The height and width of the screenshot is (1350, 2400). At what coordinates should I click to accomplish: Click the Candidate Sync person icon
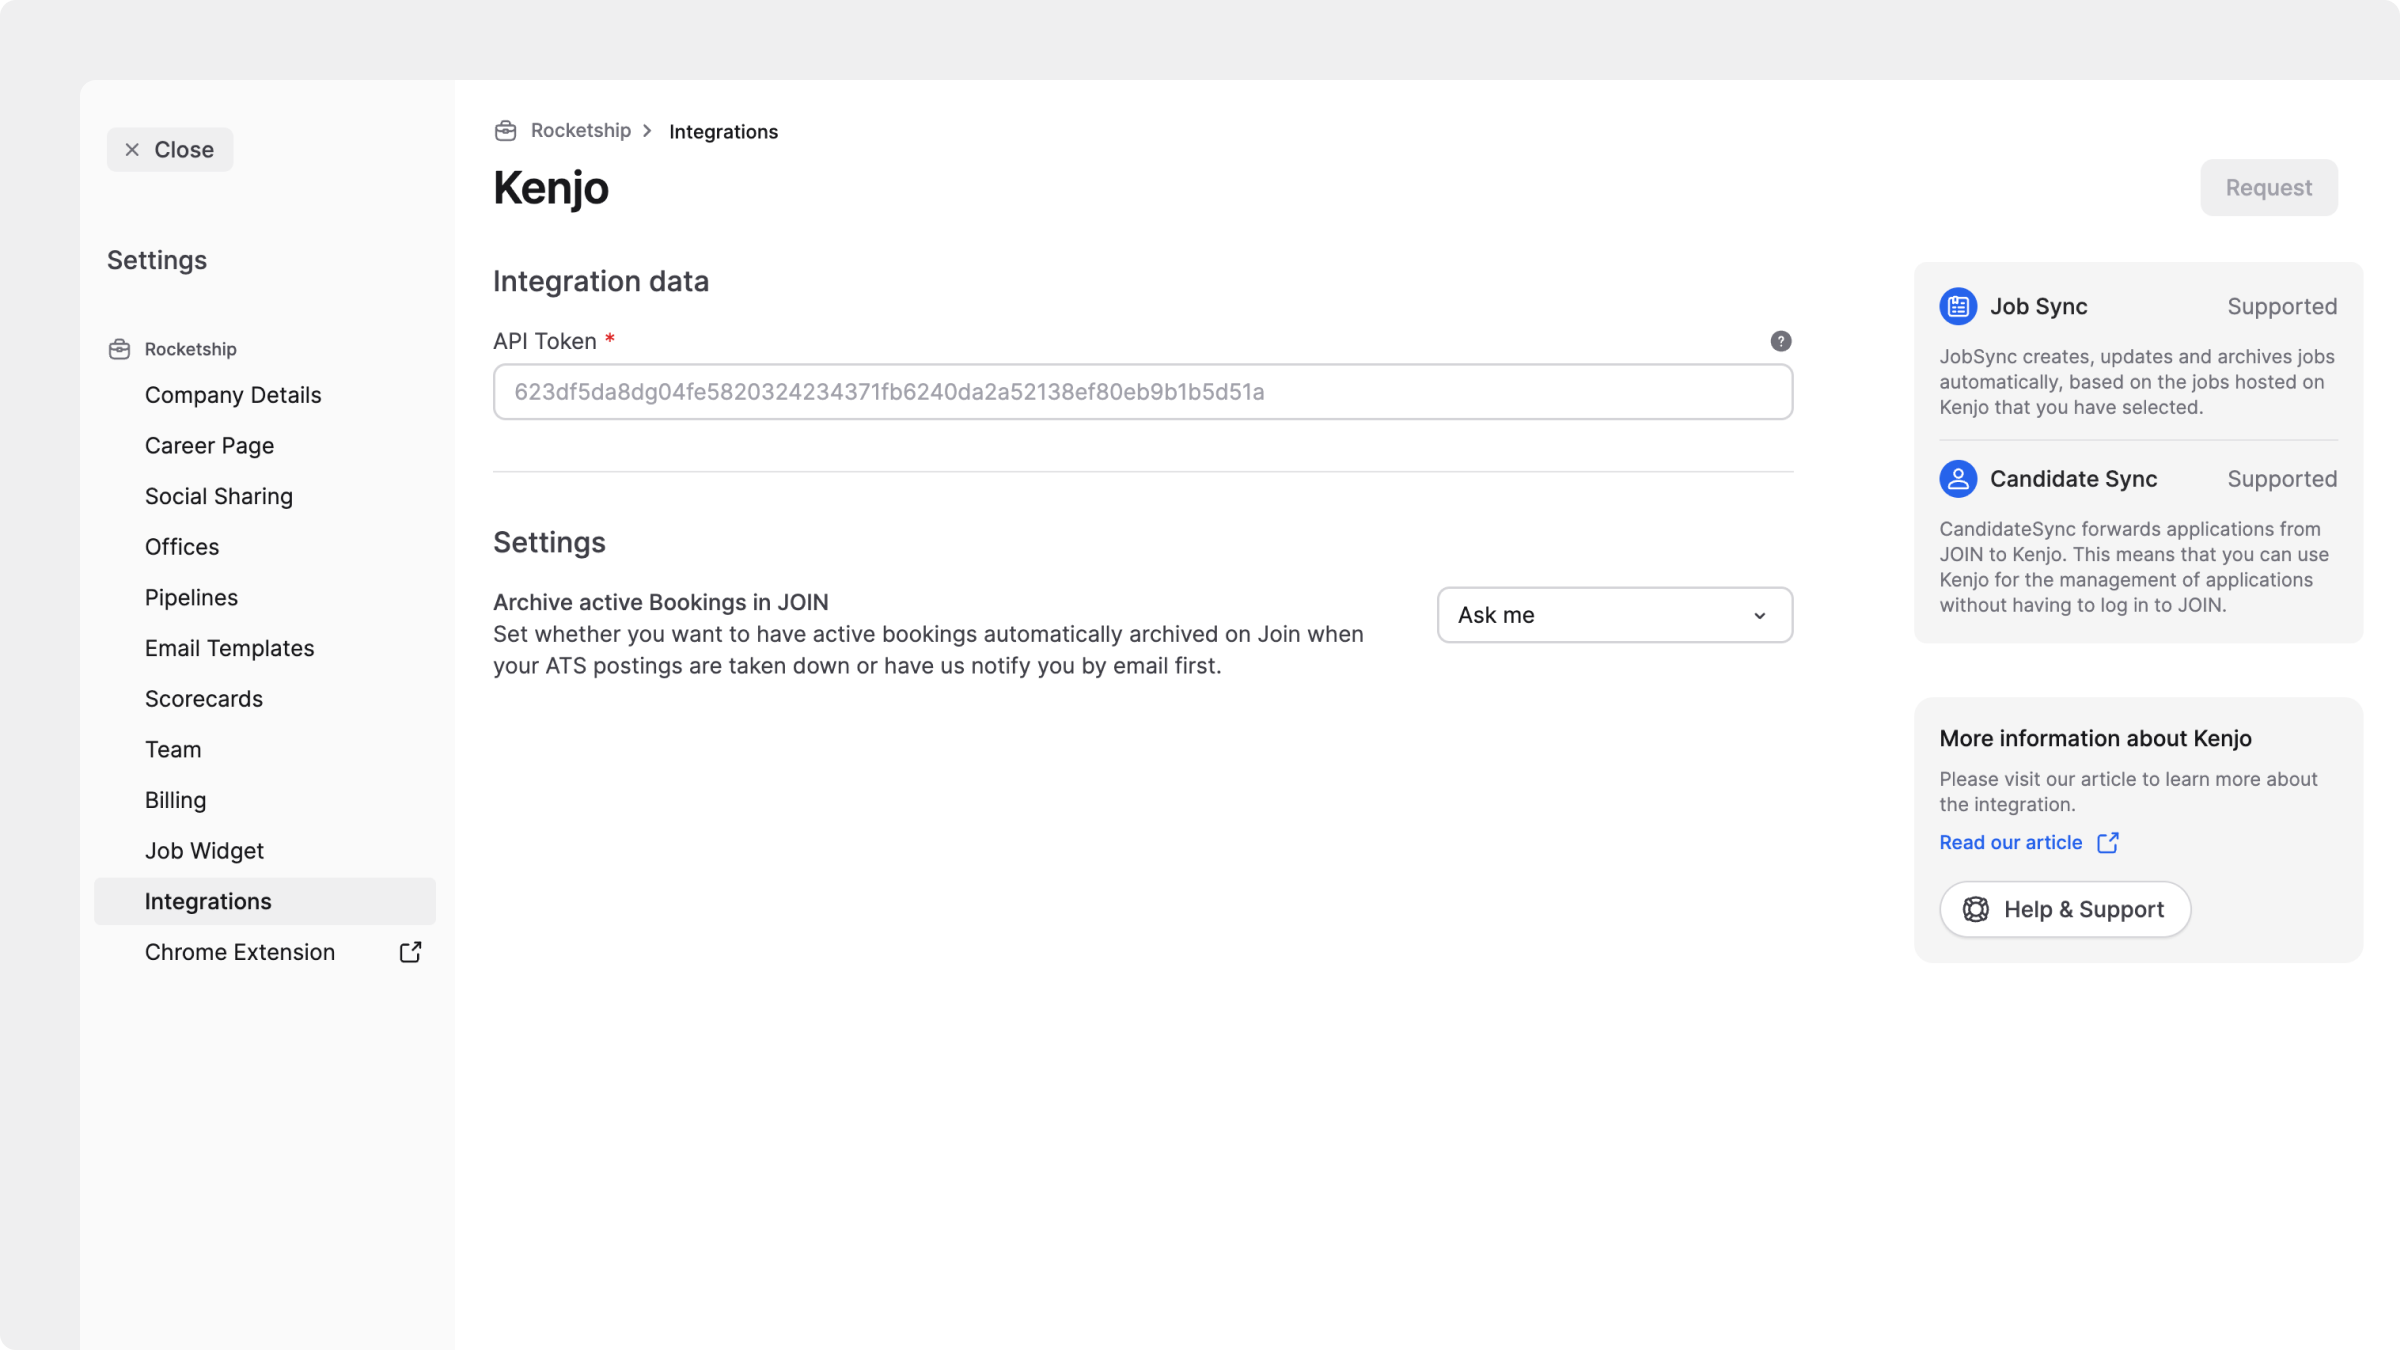point(1957,479)
